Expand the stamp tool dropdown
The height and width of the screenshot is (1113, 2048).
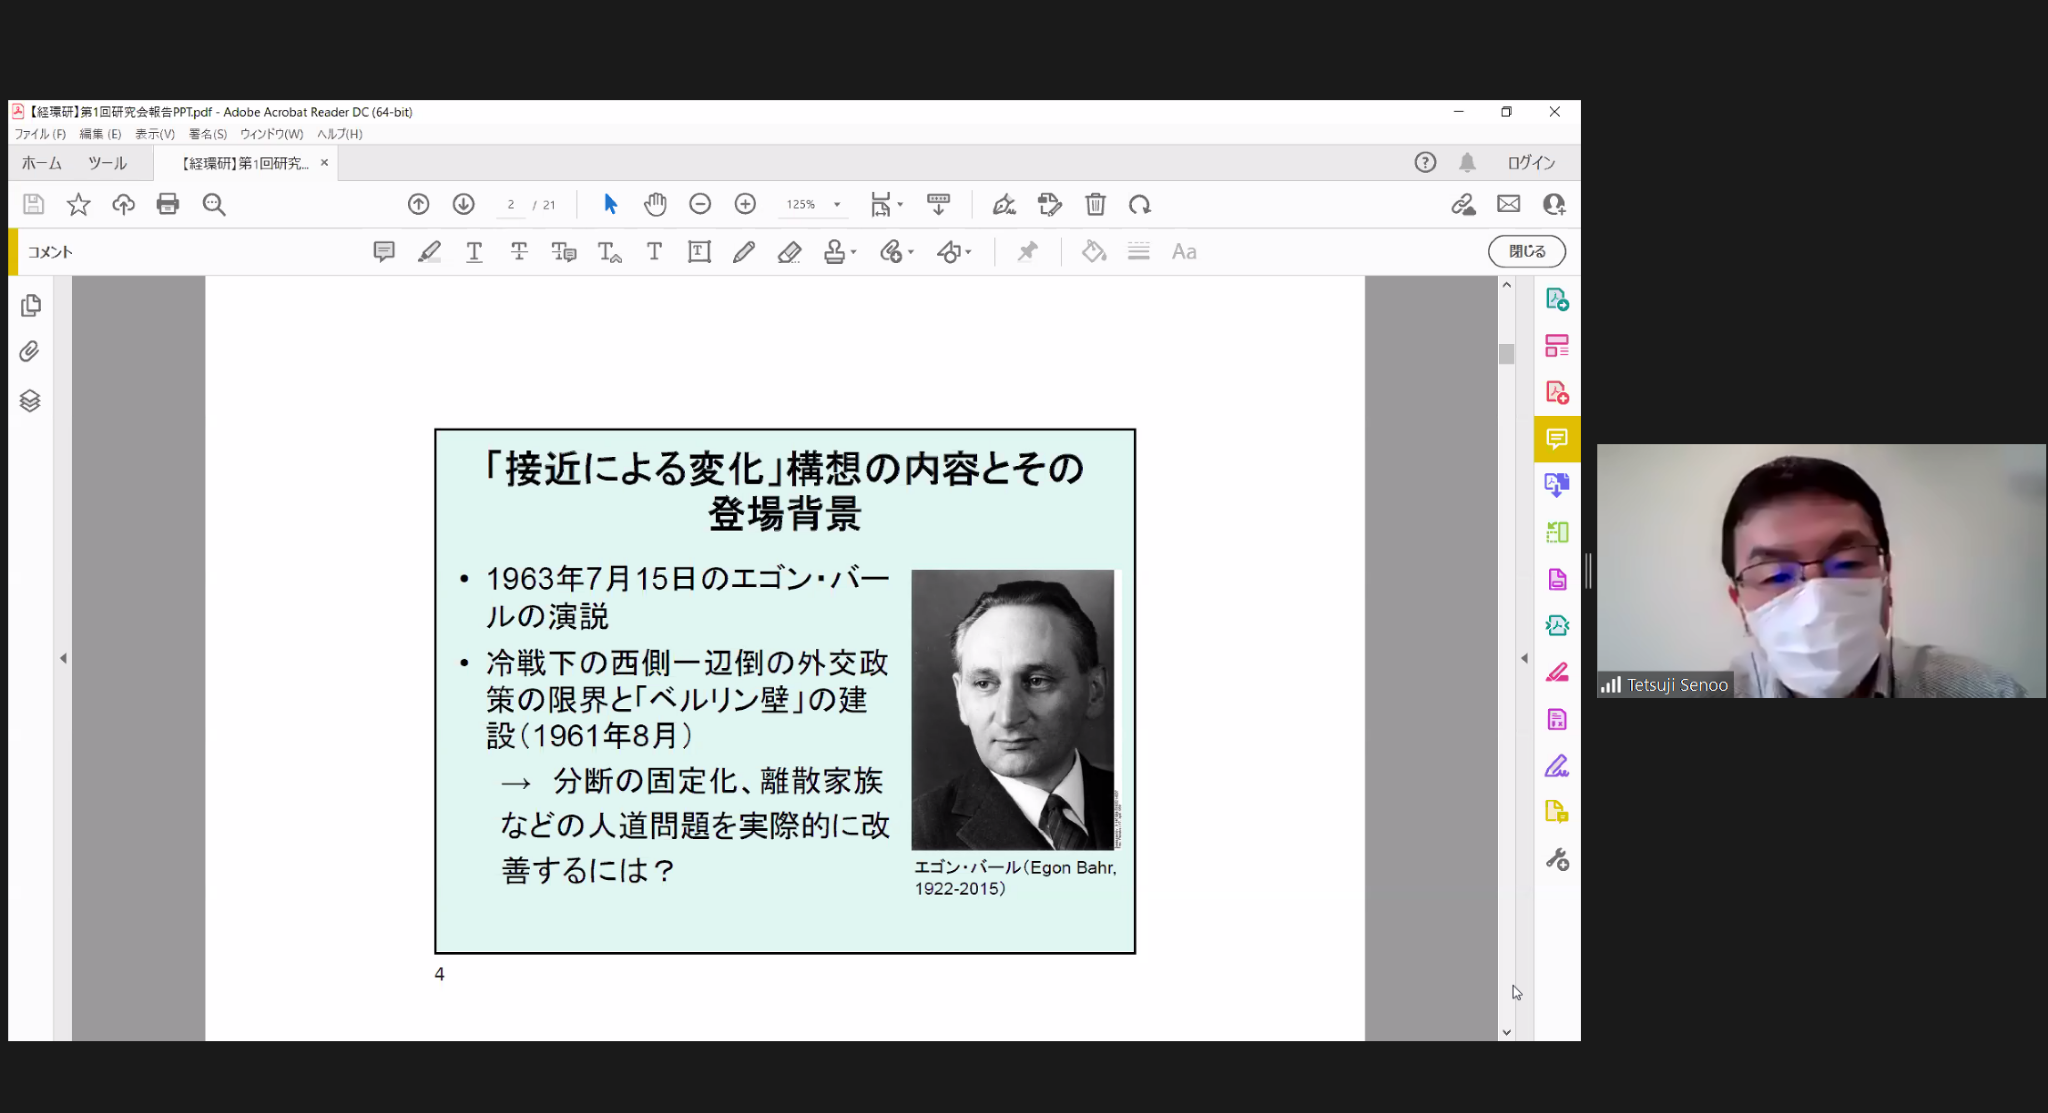coord(854,252)
